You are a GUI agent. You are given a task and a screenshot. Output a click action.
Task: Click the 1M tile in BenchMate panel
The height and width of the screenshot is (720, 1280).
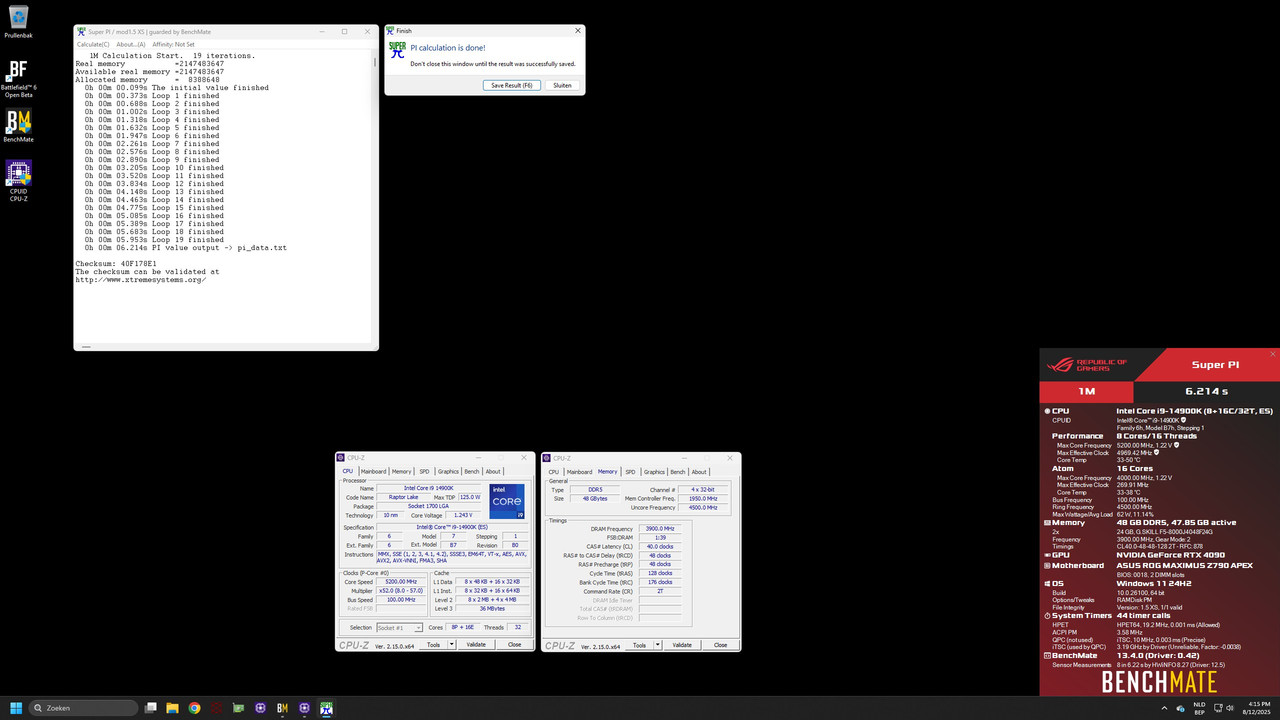tap(1086, 392)
